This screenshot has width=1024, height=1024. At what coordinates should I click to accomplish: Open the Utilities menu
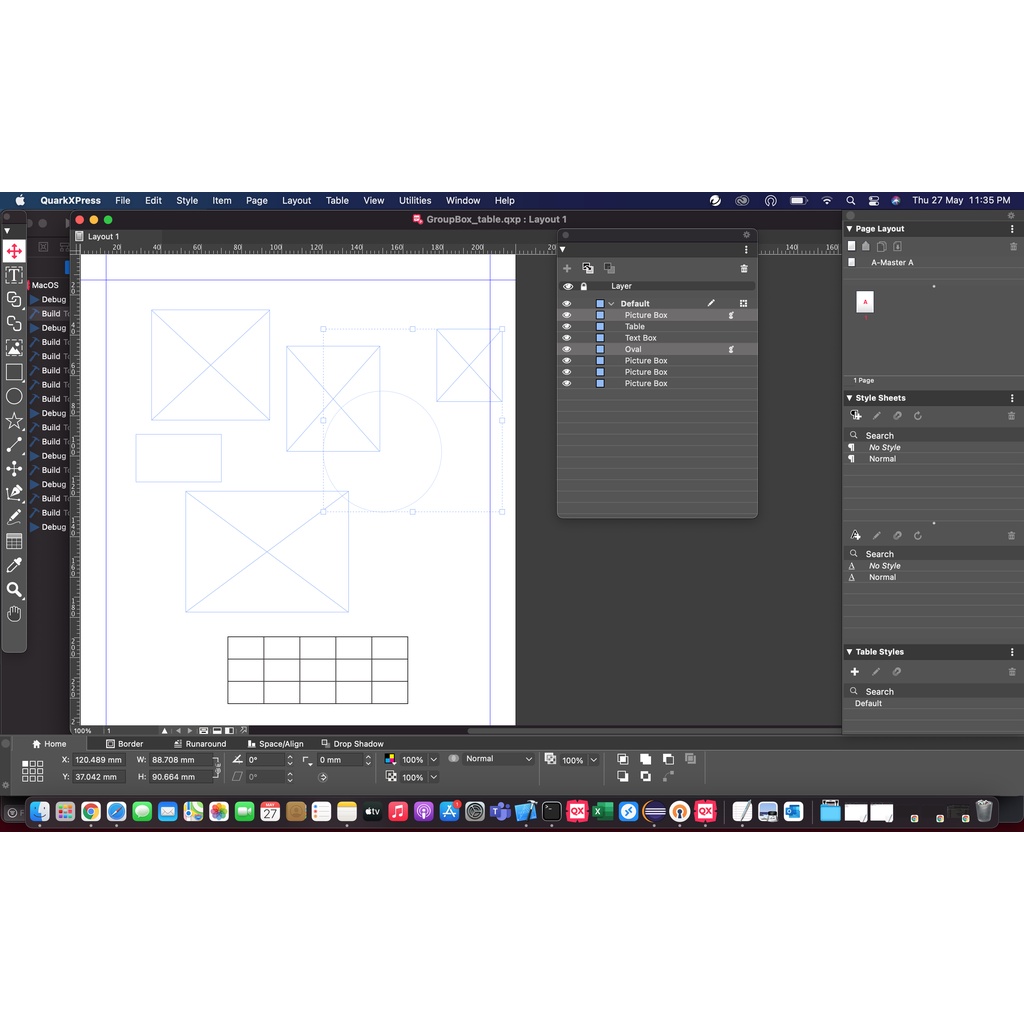click(415, 200)
